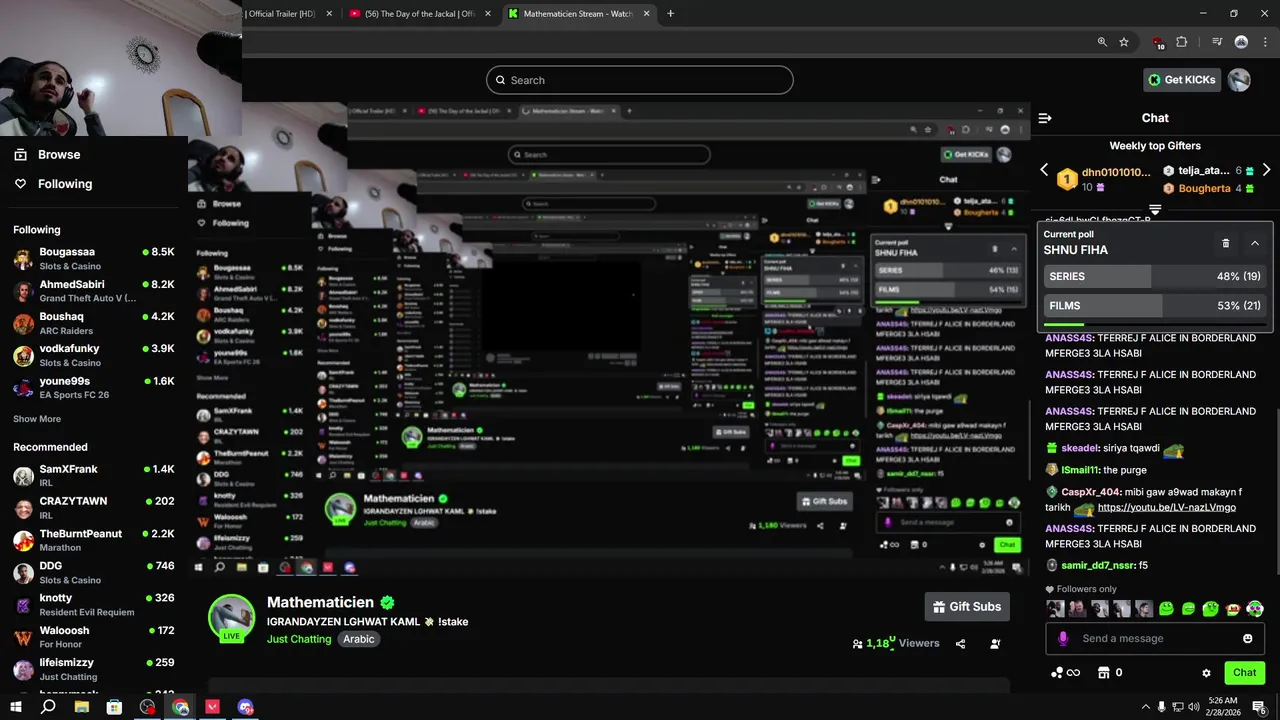This screenshot has height=720, width=1280.
Task: Collapse chat with the Chat header icon
Action: click(x=1045, y=118)
